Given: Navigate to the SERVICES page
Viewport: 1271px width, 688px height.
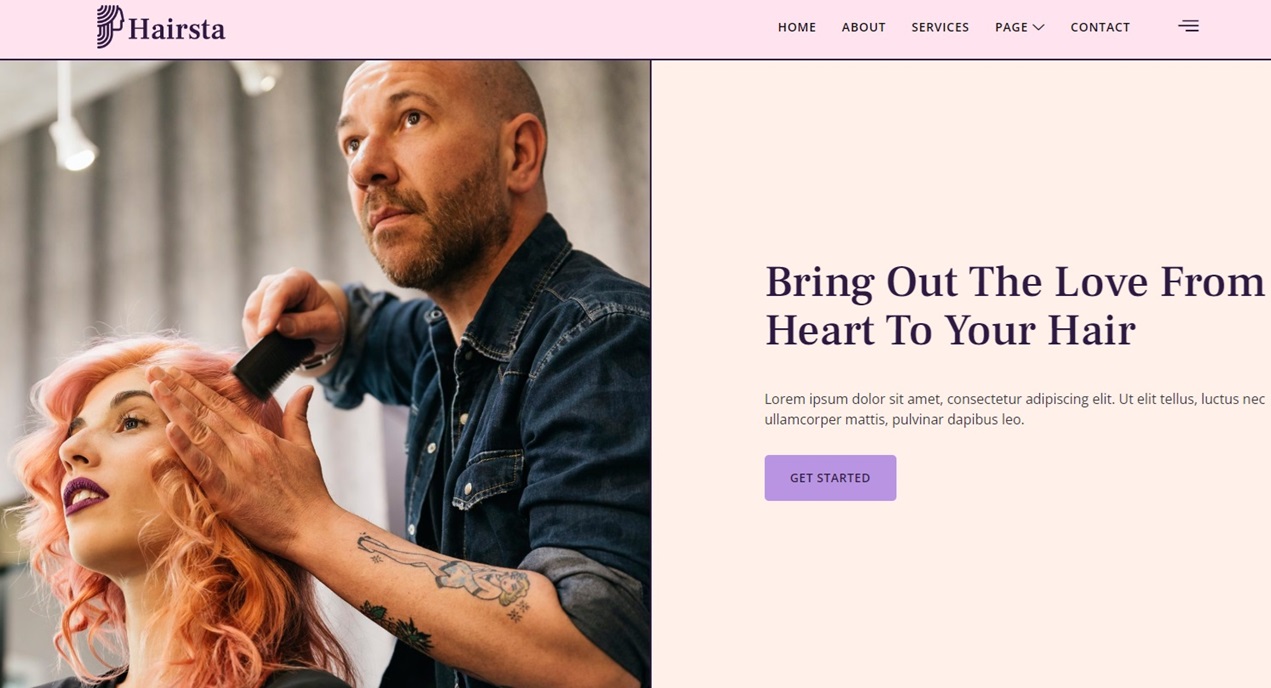Looking at the screenshot, I should pyautogui.click(x=940, y=27).
